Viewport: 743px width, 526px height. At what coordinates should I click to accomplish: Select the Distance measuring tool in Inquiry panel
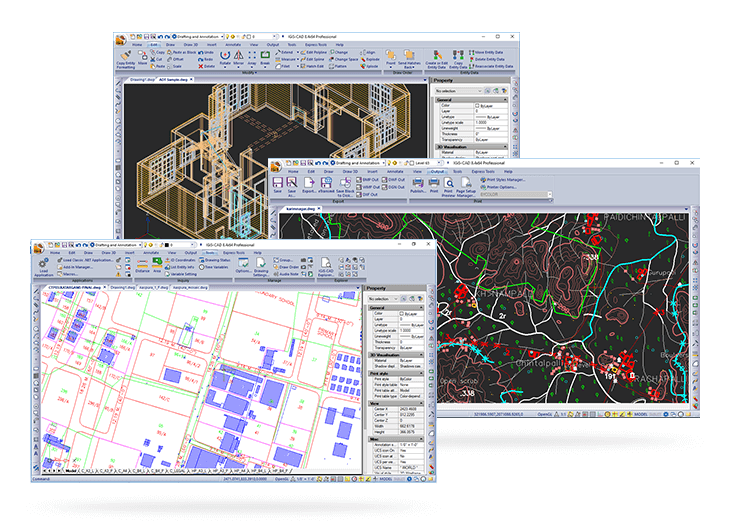tap(142, 265)
